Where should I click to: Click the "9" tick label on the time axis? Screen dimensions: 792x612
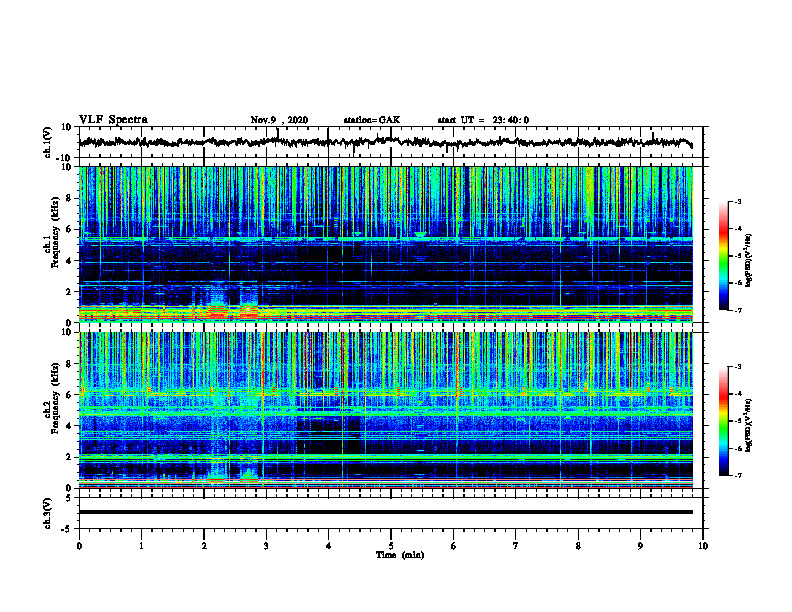coord(640,546)
